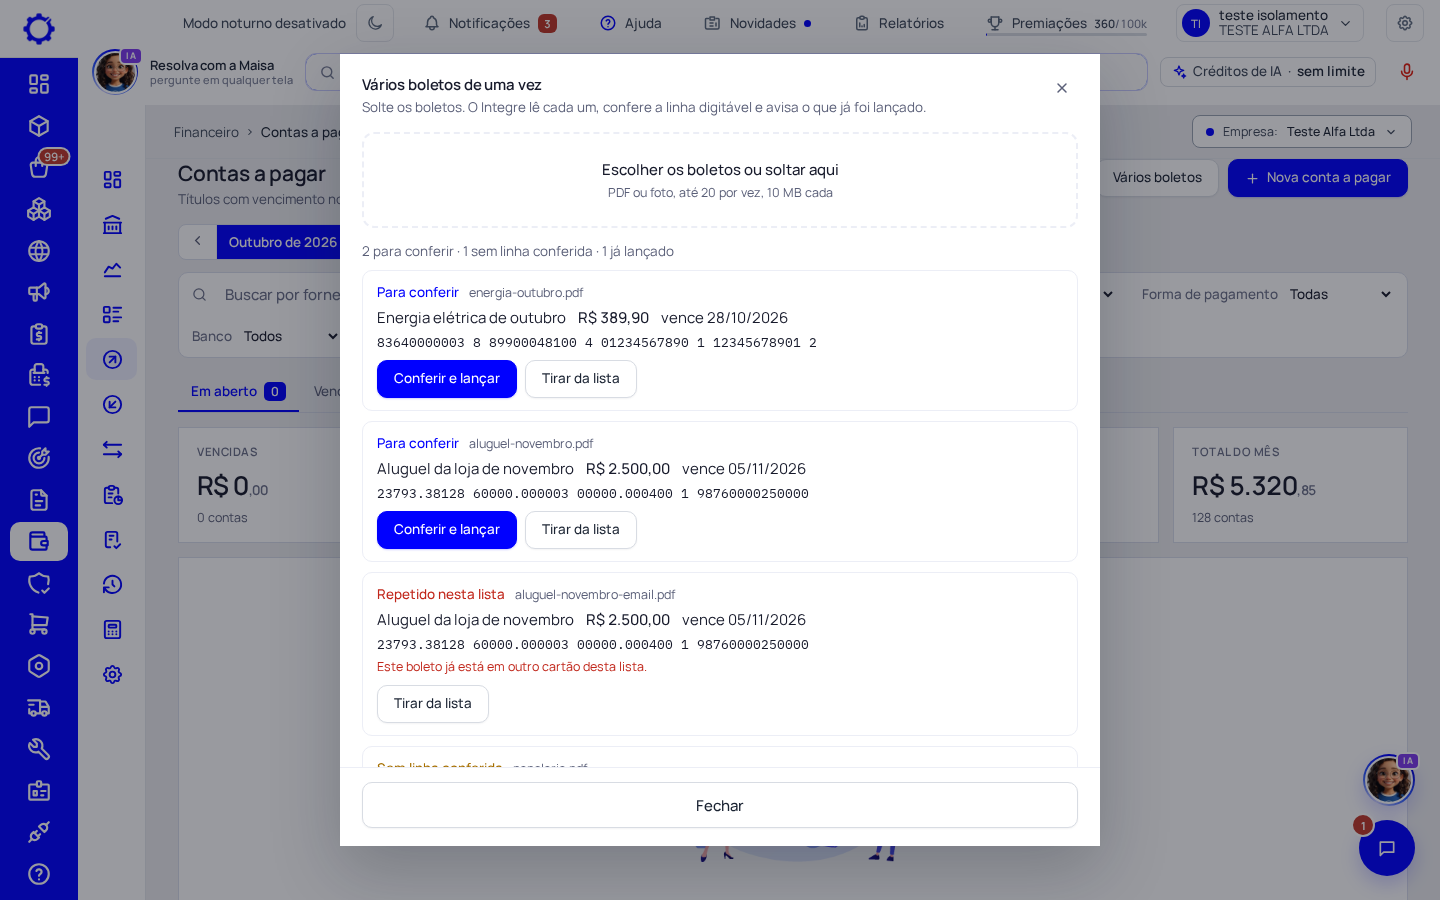Image resolution: width=1440 pixels, height=900 pixels.
Task: Open the line chart icon in finance submenu
Action: pyautogui.click(x=112, y=270)
